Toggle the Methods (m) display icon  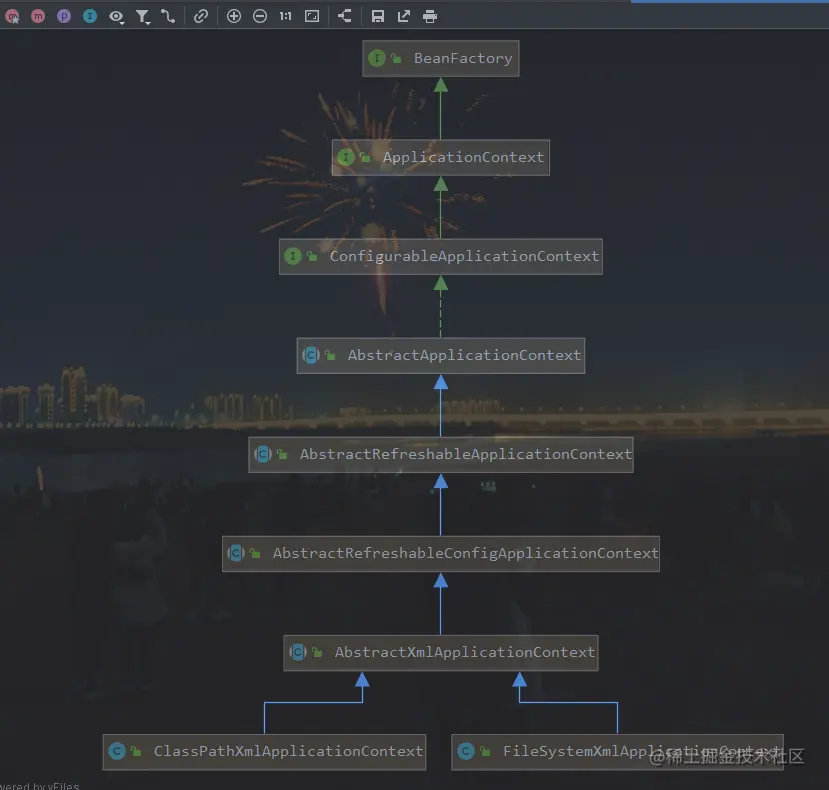pos(38,16)
